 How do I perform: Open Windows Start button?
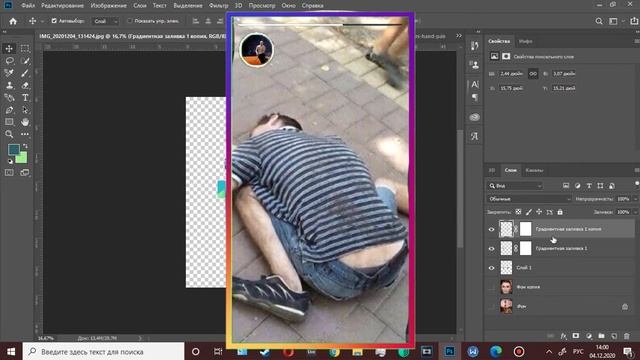tap(11, 351)
